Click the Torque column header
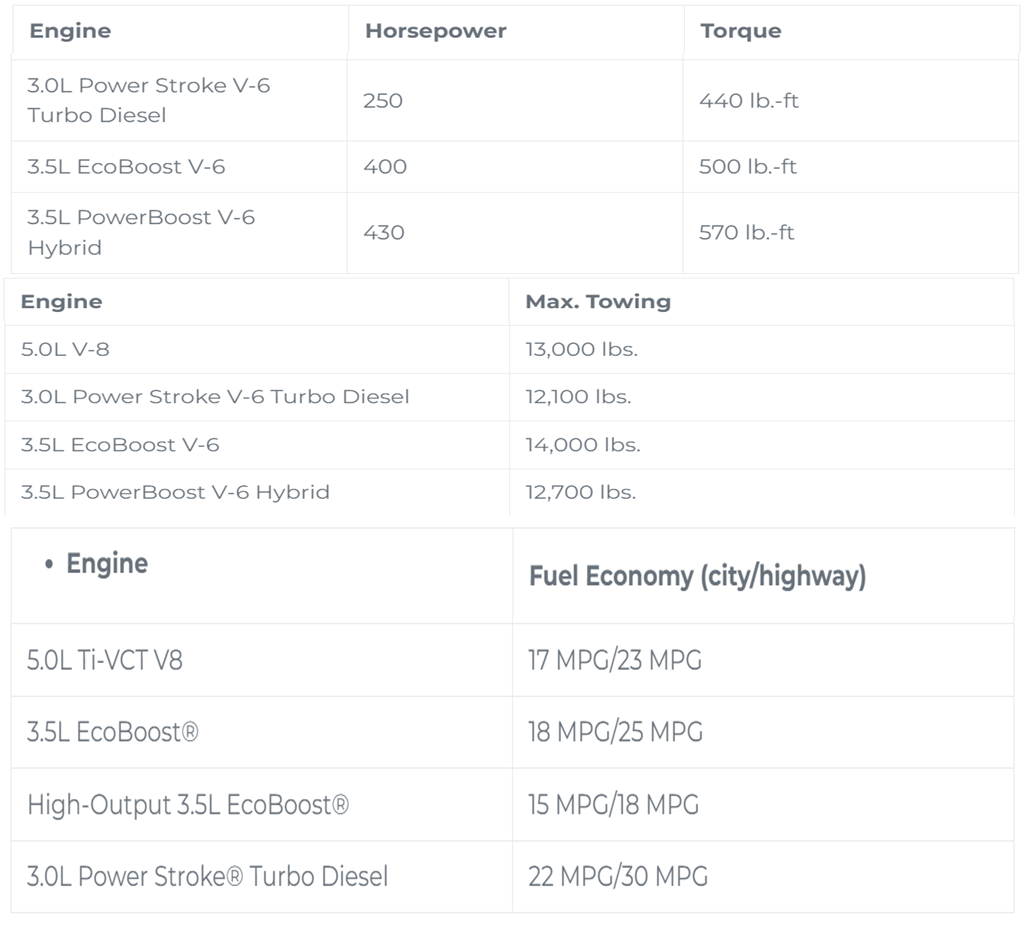The width and height of the screenshot is (1029, 928). tap(741, 31)
